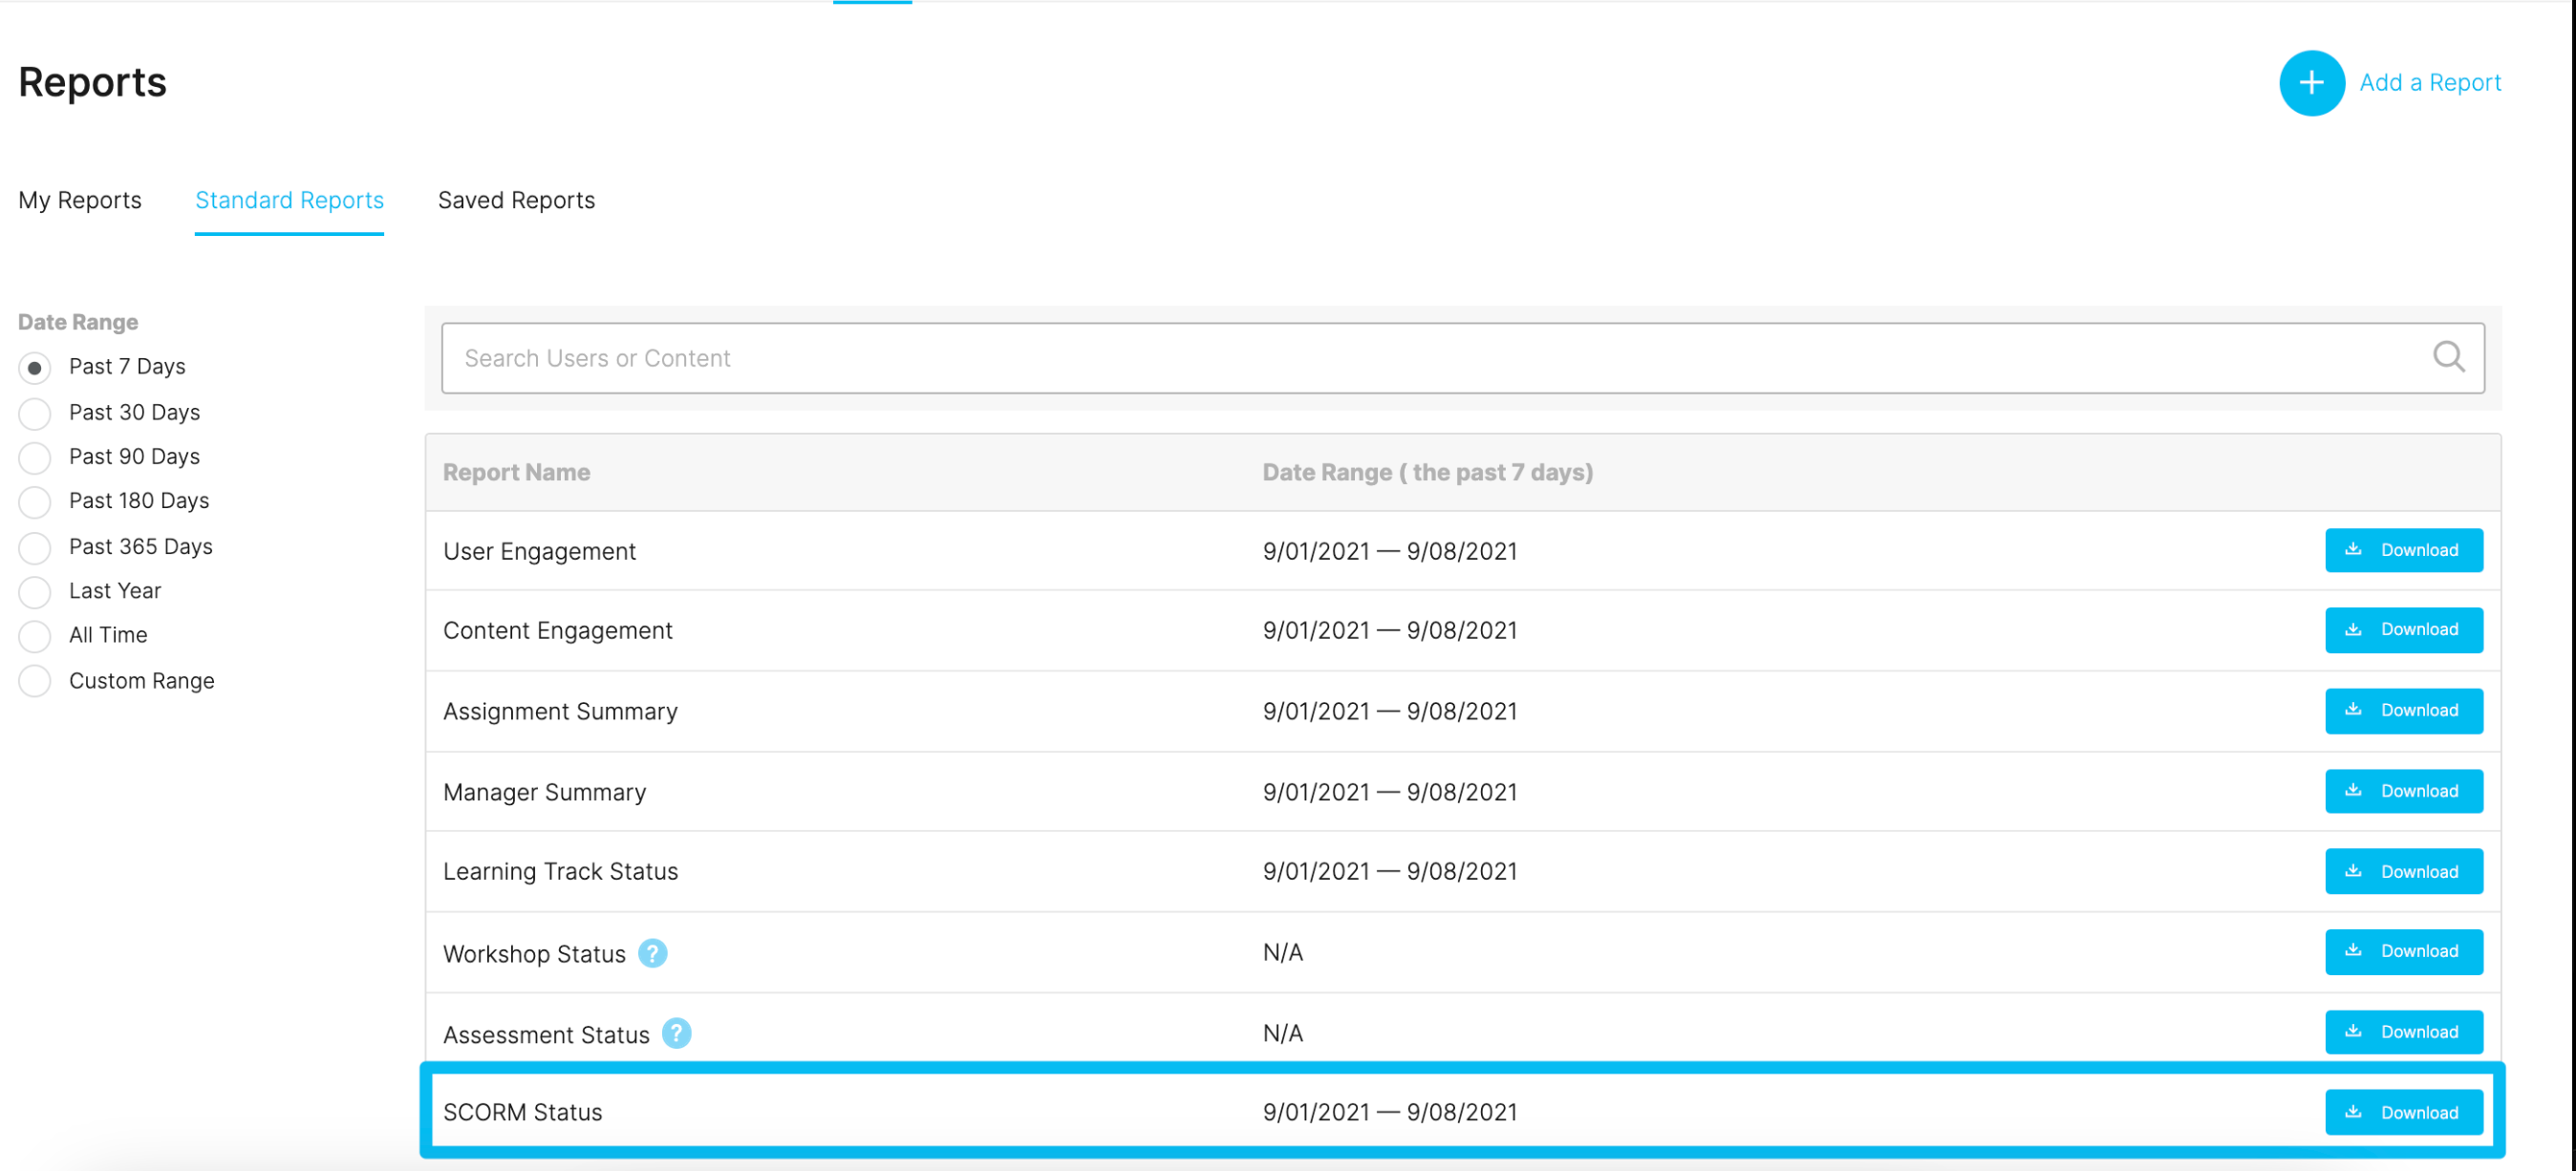Select Past 30 Days radio button
2576x1171 pixels.
coord(35,413)
